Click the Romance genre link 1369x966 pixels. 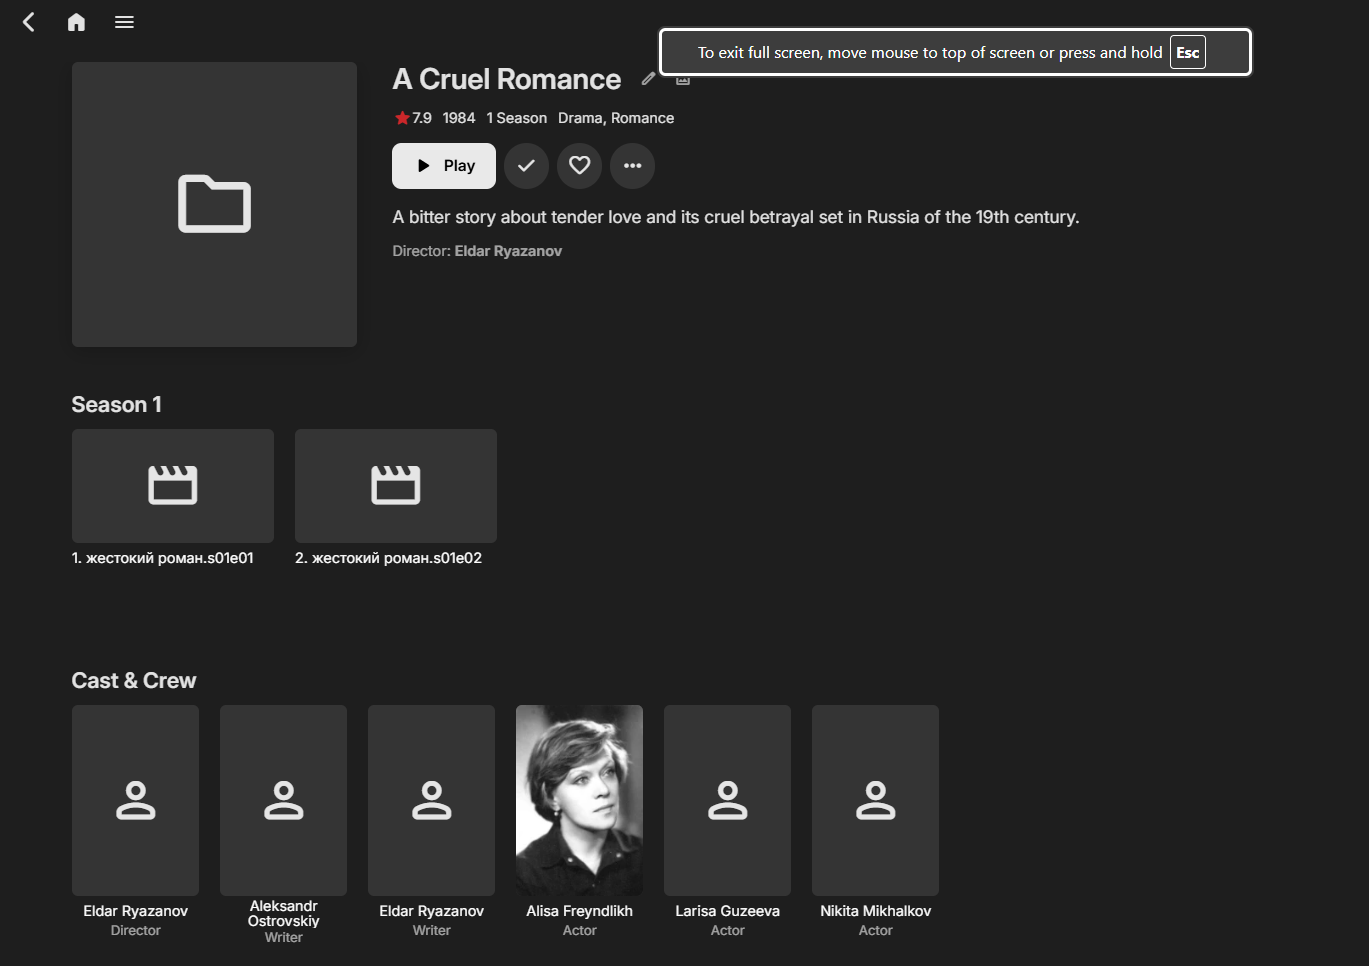click(x=642, y=118)
